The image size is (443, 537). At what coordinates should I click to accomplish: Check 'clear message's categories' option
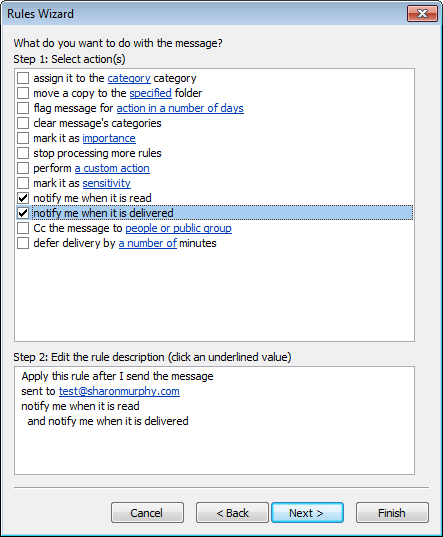coord(23,123)
